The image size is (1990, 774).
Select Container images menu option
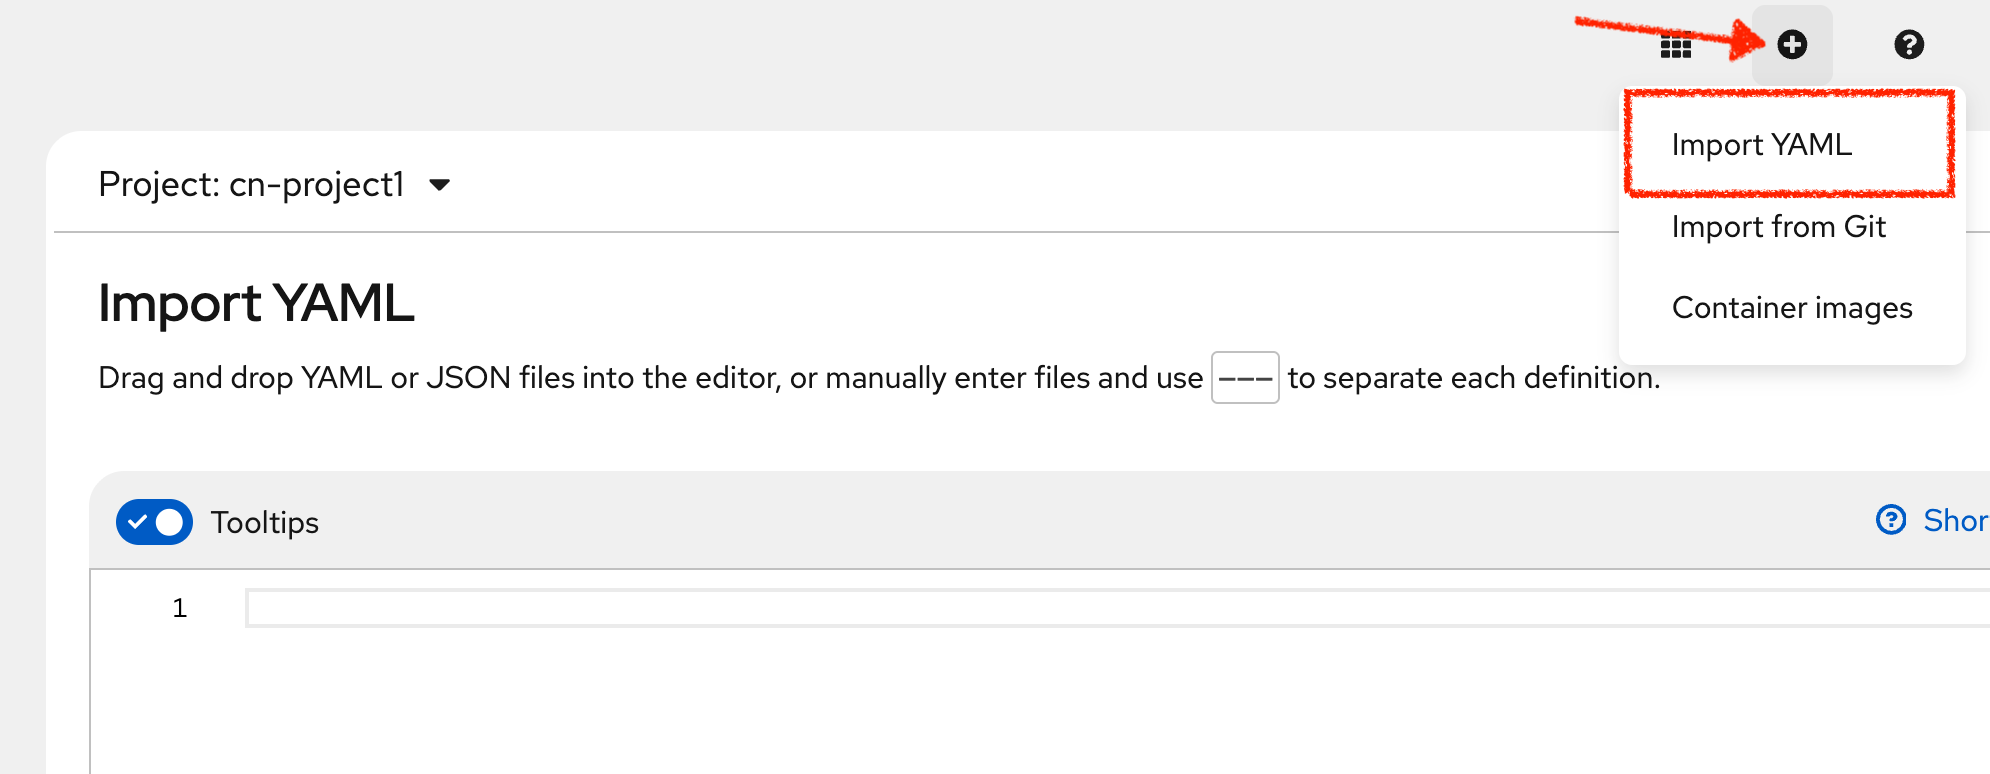coord(1792,308)
